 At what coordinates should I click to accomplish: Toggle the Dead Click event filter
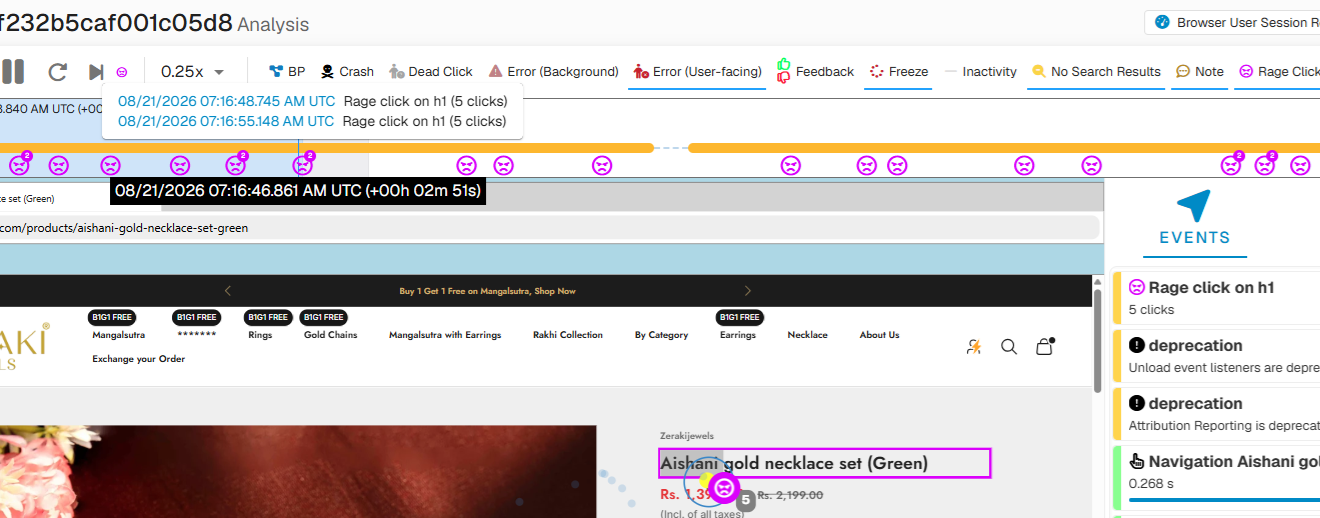430,71
